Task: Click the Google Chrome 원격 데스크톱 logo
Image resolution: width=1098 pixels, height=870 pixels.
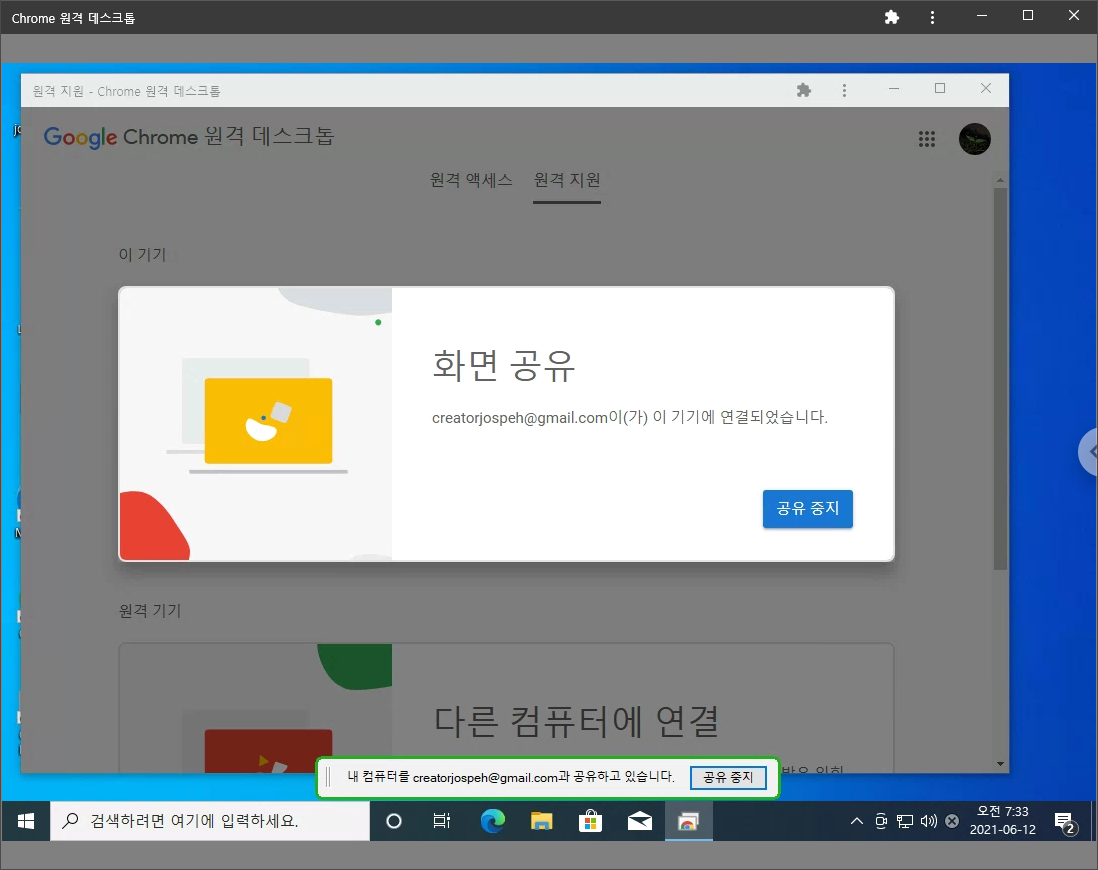Action: pyautogui.click(x=189, y=137)
